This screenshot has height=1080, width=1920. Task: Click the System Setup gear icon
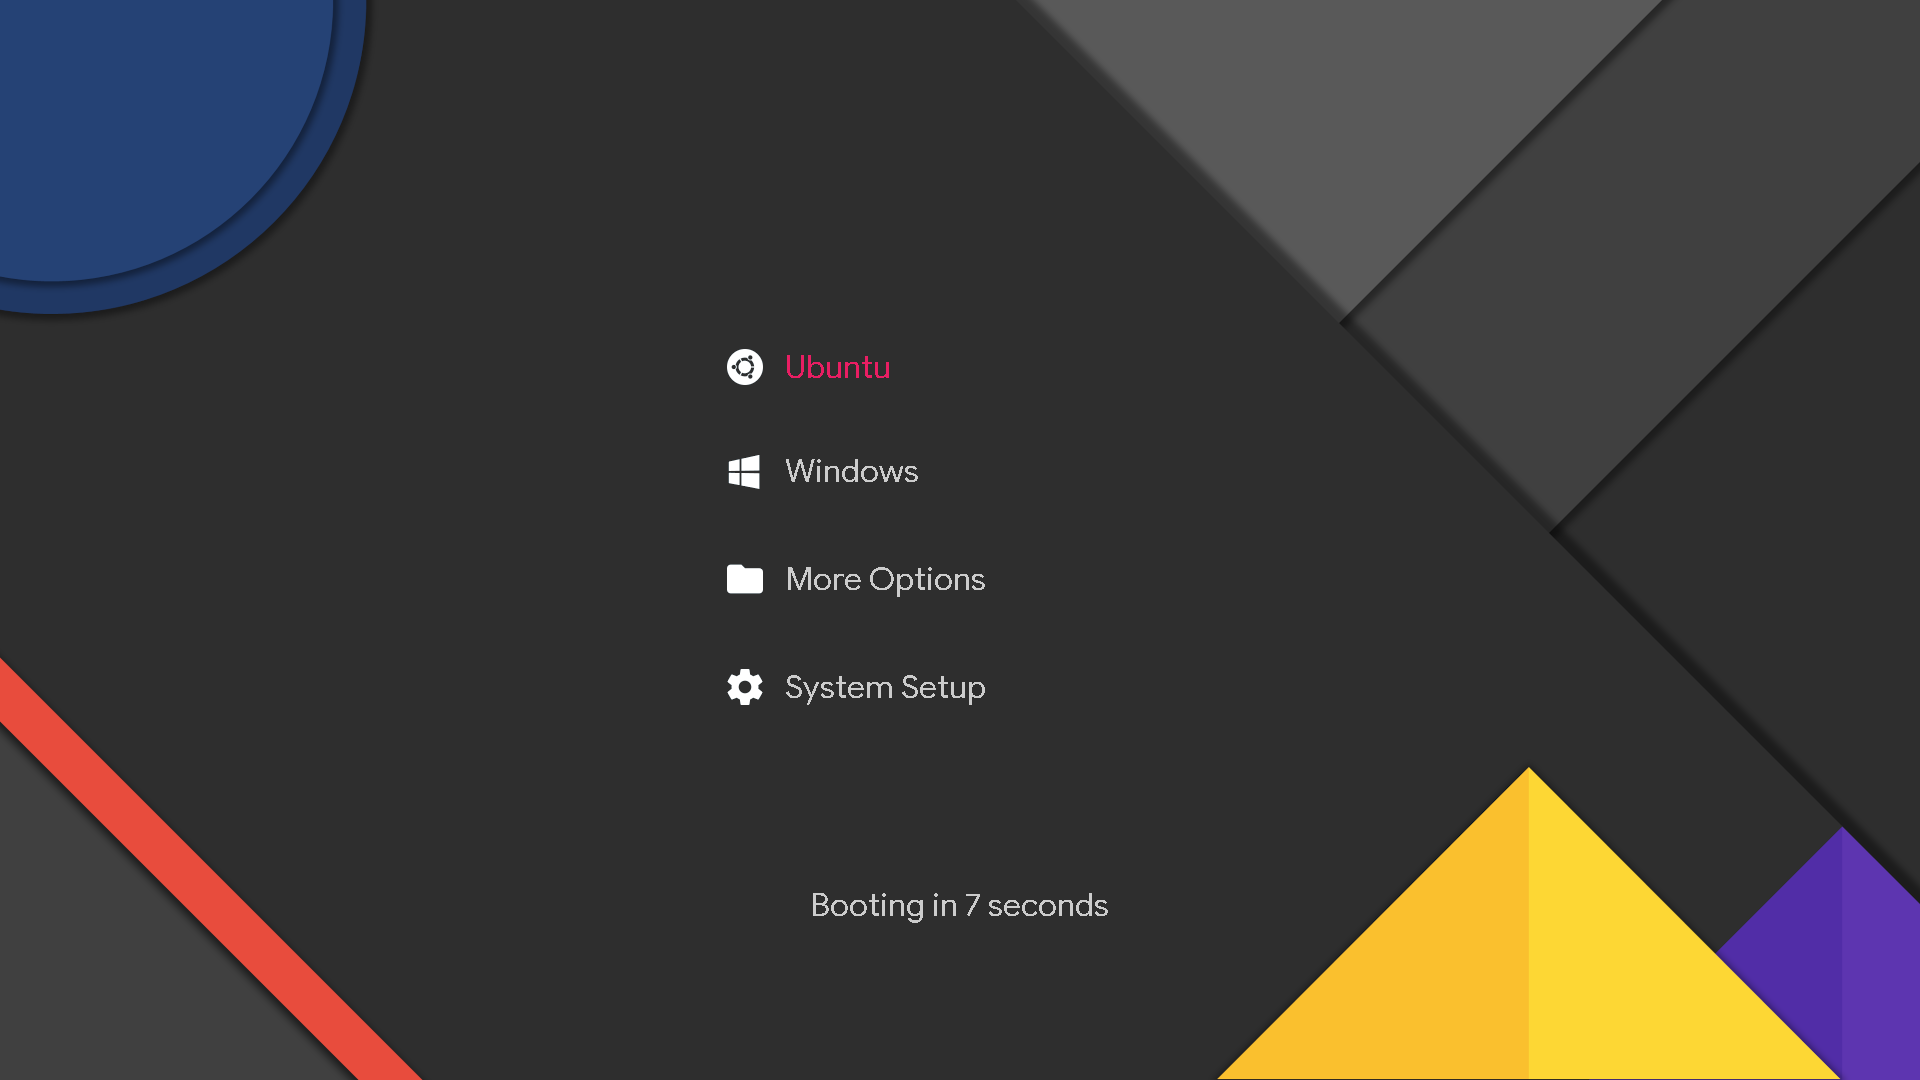[x=744, y=687]
